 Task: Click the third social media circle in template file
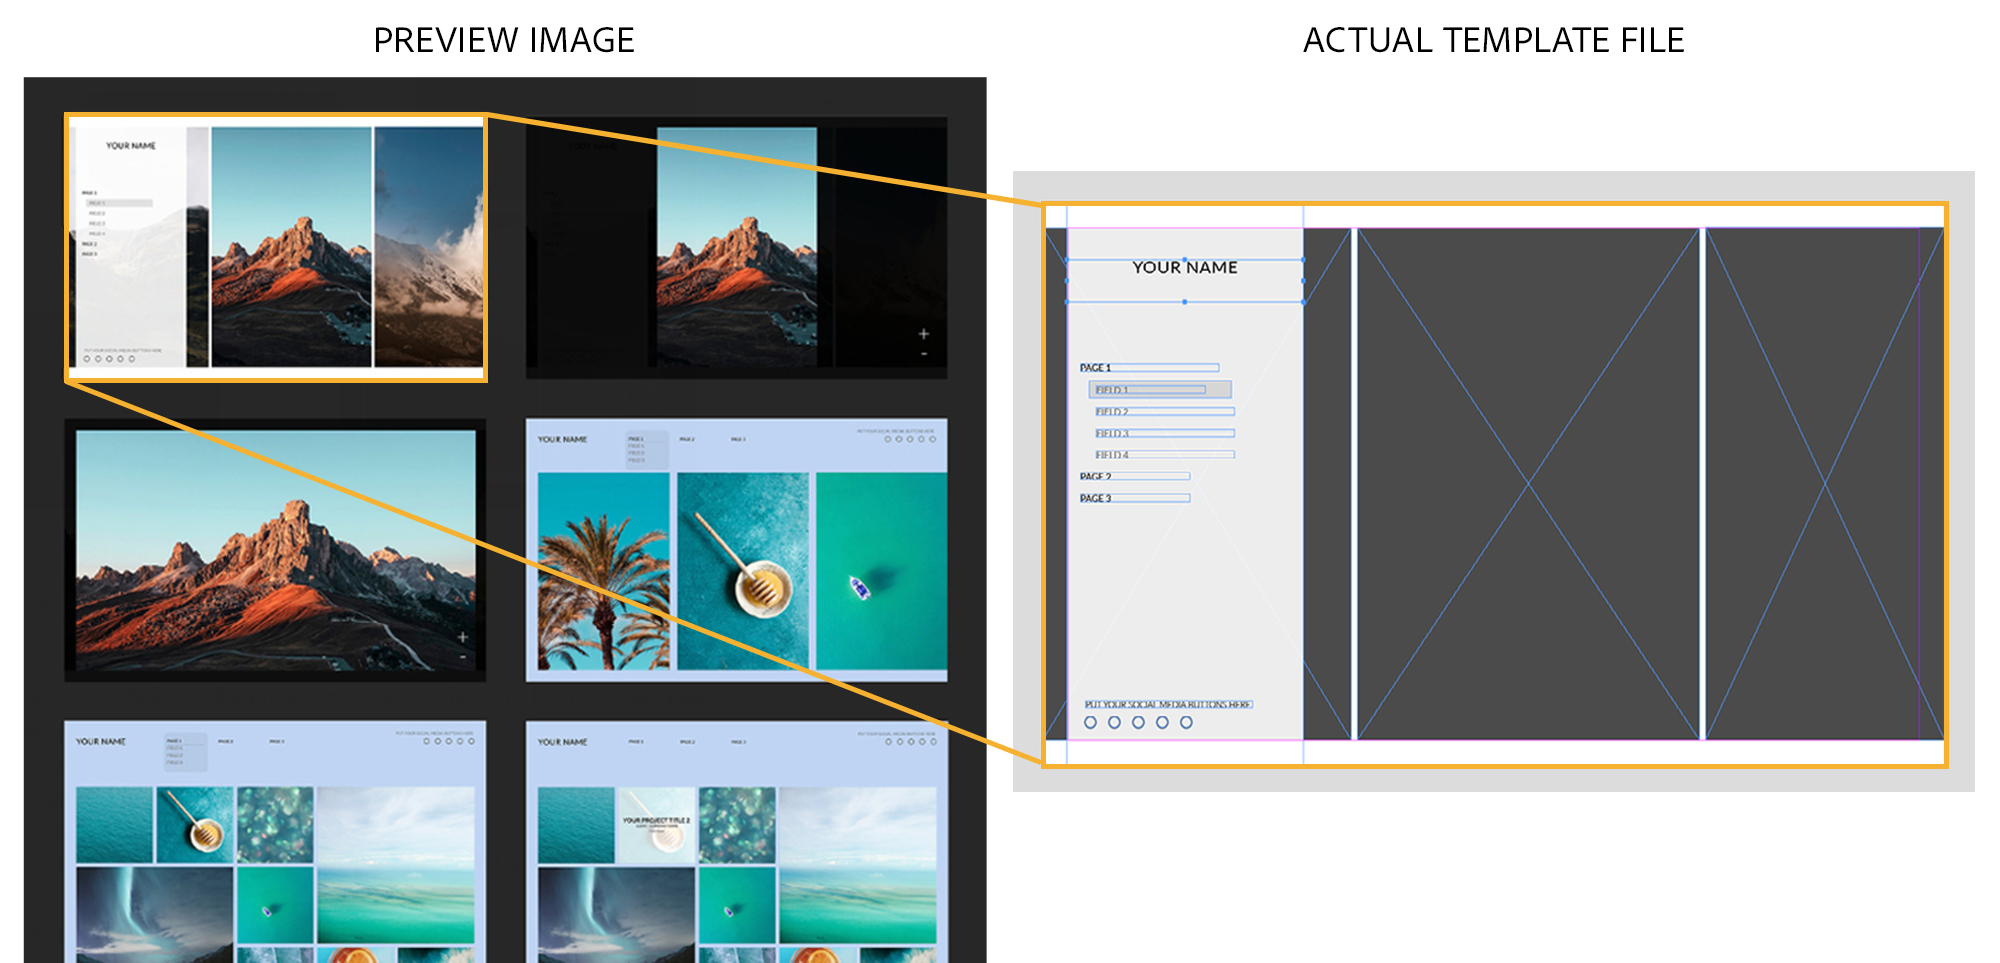1138,722
